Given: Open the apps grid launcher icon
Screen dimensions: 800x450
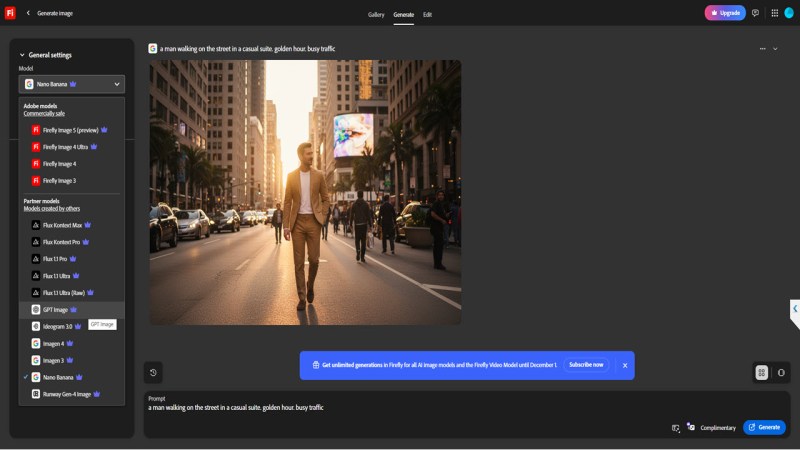Looking at the screenshot, I should tap(774, 13).
